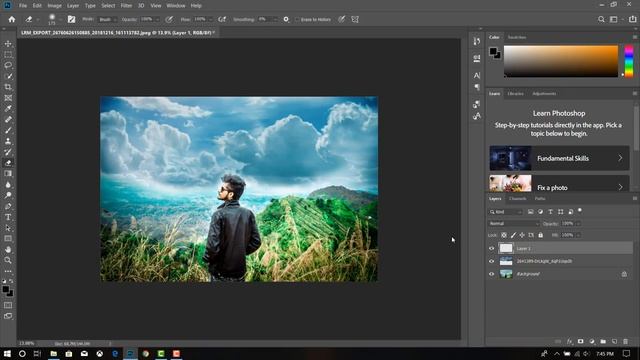Click the Home icon in options bar
Image resolution: width=640 pixels, height=360 pixels.
[x=11, y=19]
